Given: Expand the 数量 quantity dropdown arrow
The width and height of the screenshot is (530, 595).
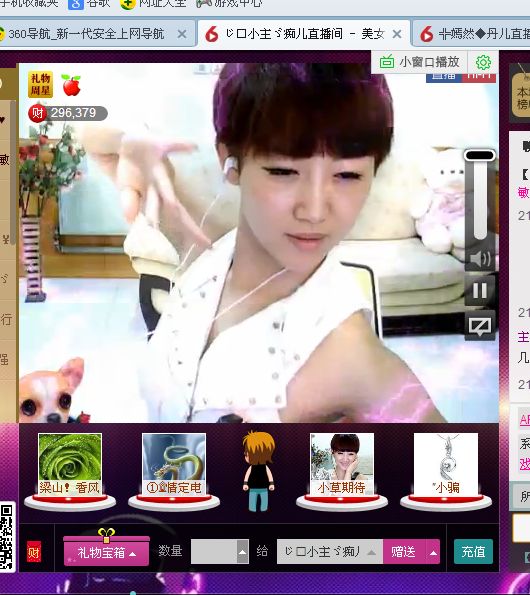Looking at the screenshot, I should (242, 552).
